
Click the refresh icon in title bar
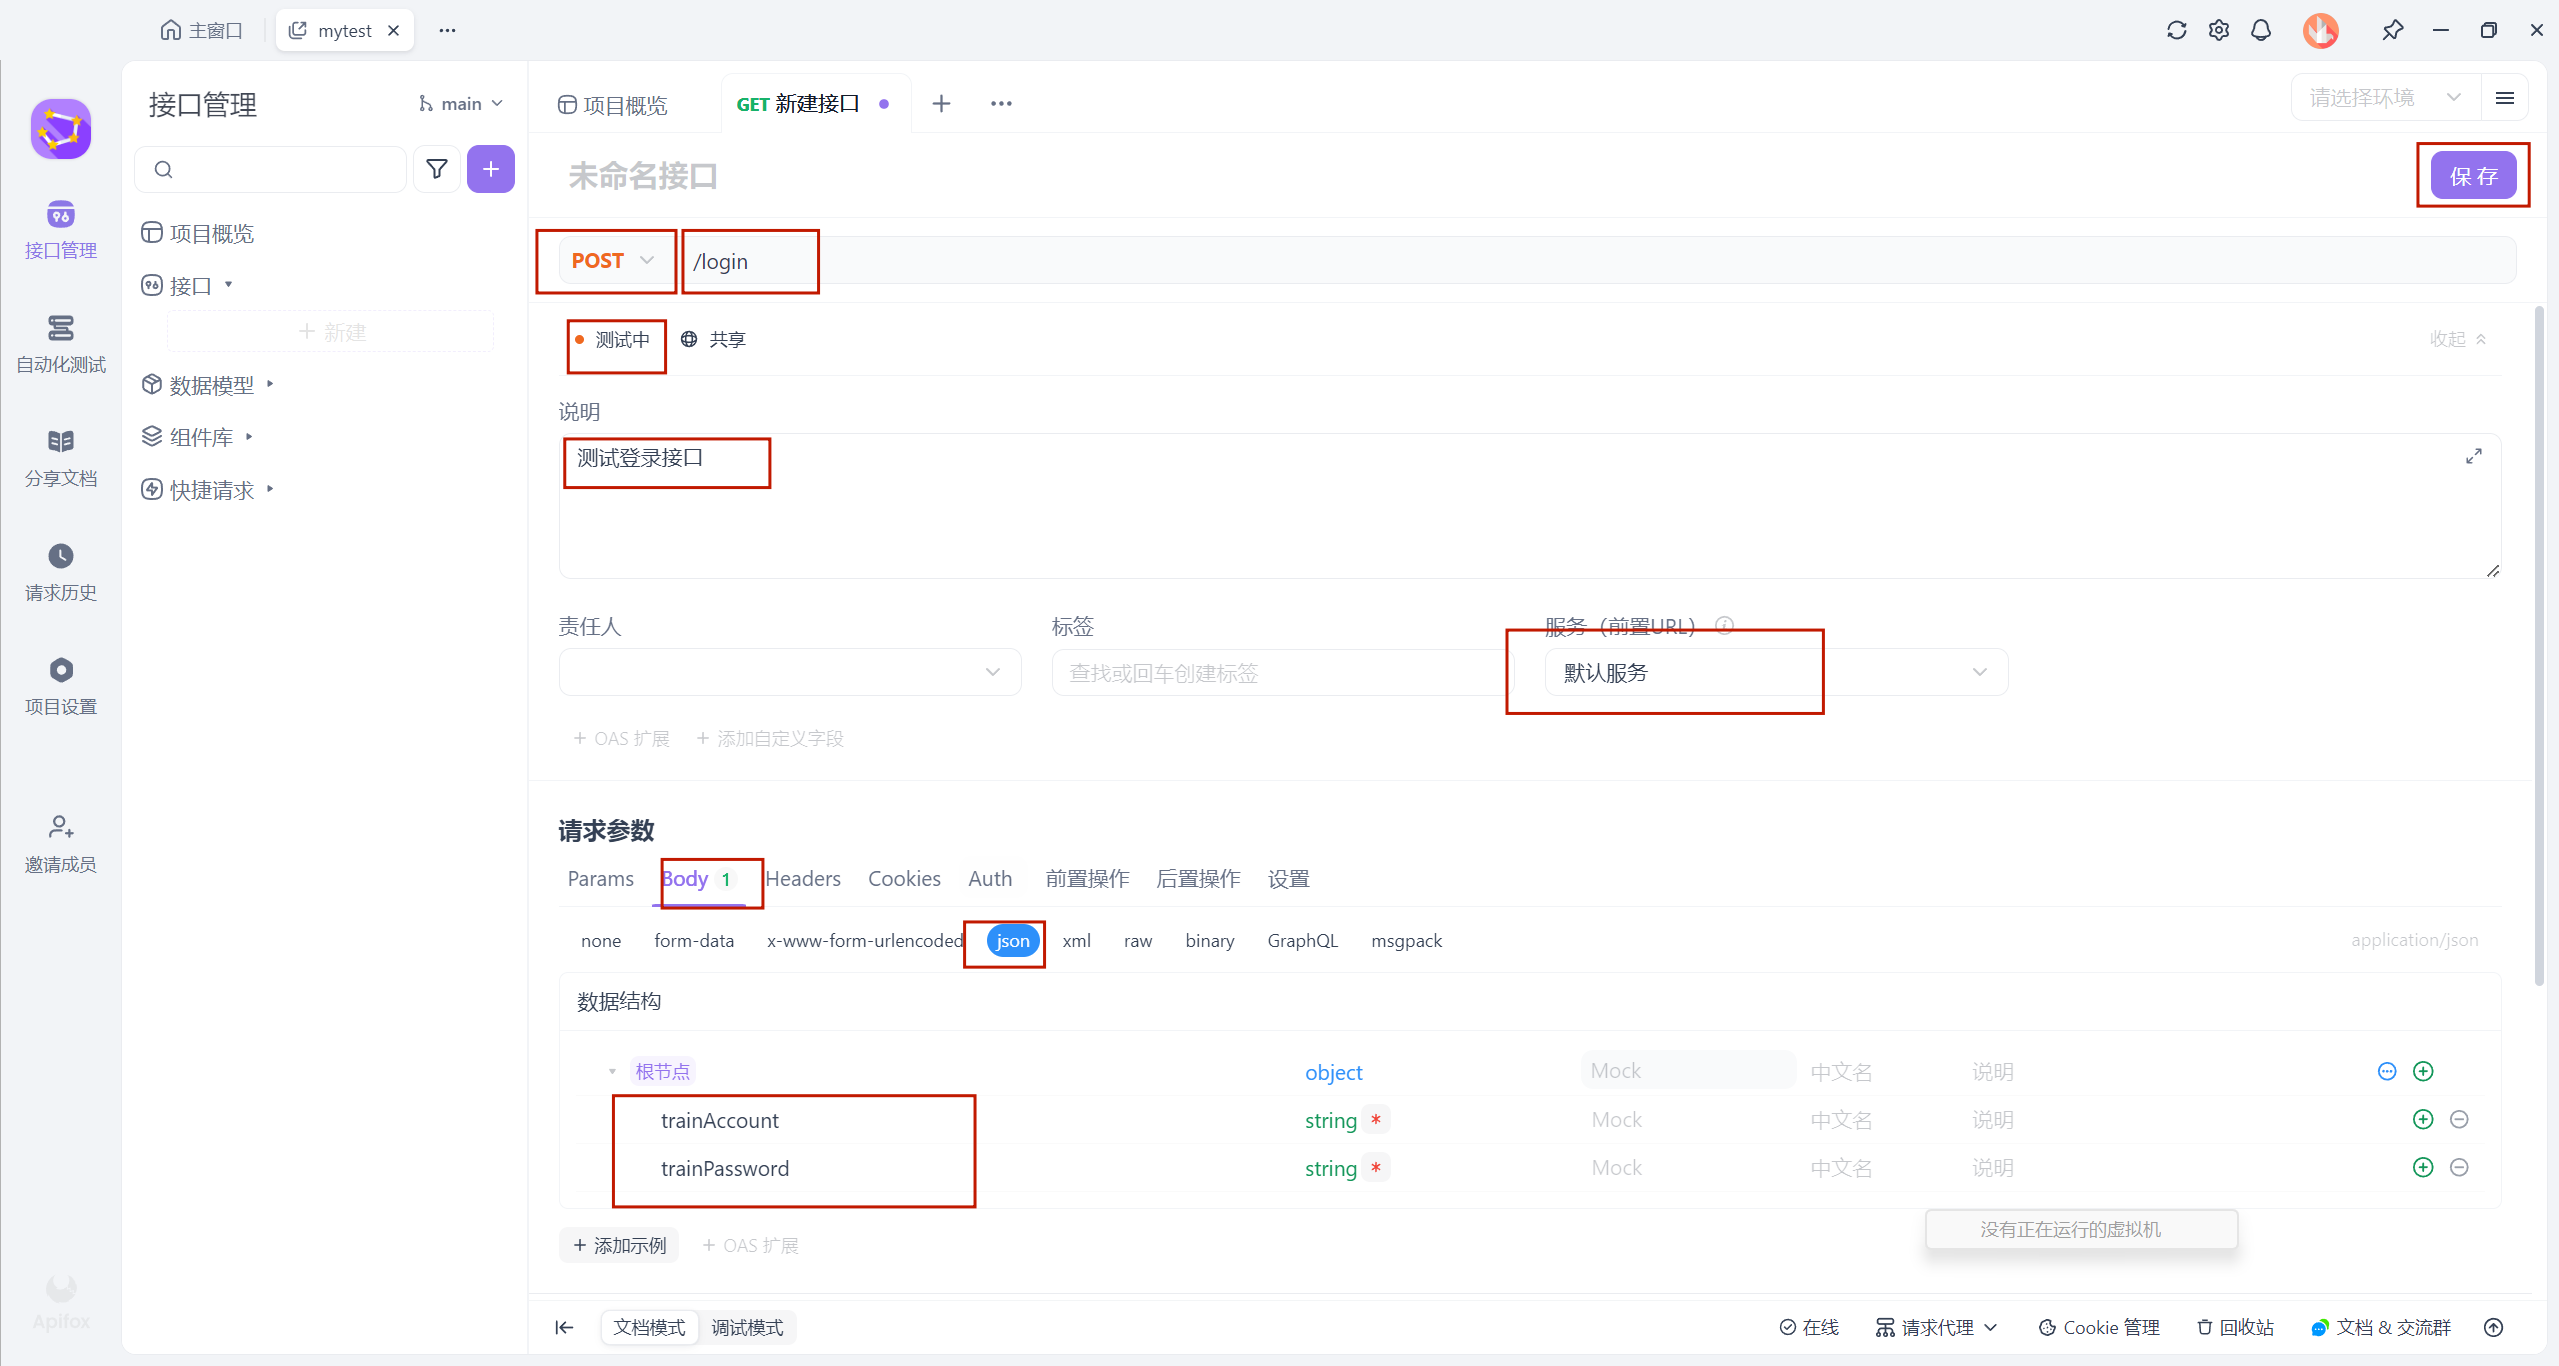pos(2176,30)
